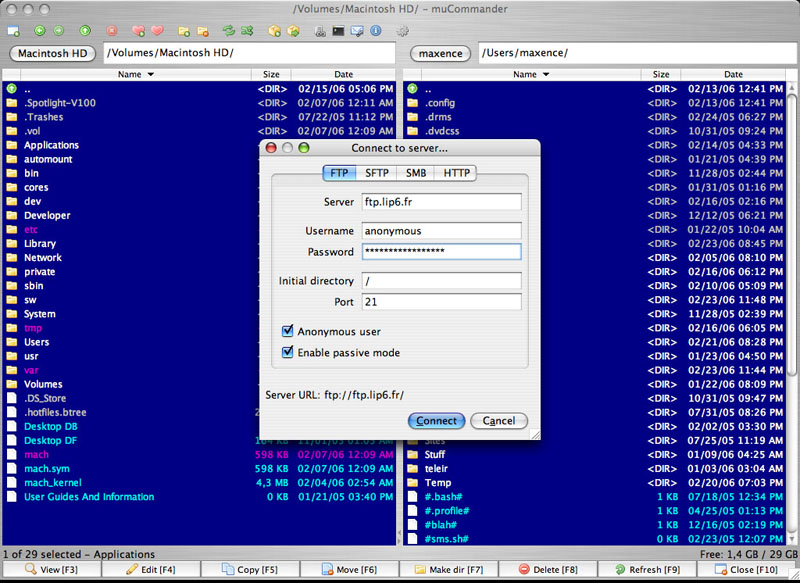The image size is (800, 583).
Task: Click the Refresh [F9] button
Action: pyautogui.click(x=647, y=569)
